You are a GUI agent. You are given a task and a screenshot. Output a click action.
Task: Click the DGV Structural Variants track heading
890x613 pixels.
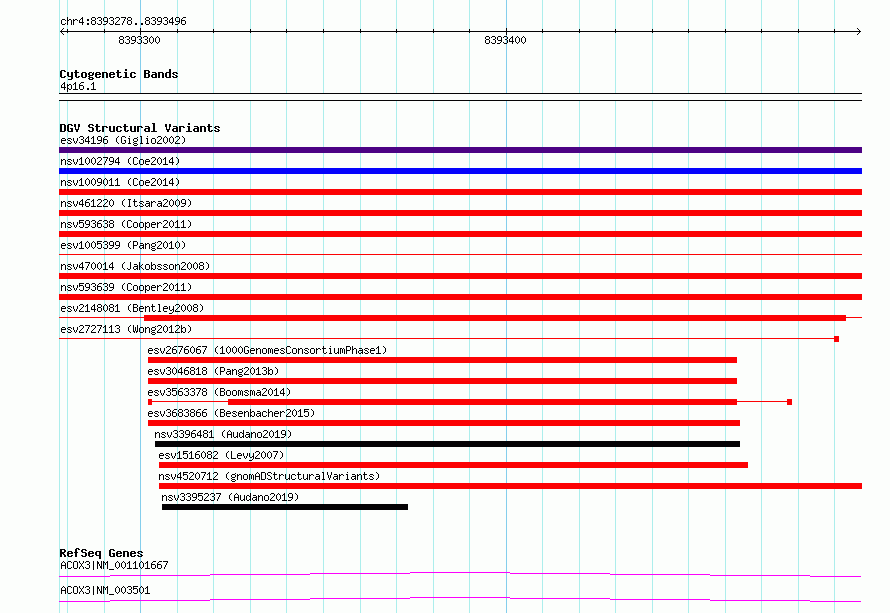click(140, 128)
